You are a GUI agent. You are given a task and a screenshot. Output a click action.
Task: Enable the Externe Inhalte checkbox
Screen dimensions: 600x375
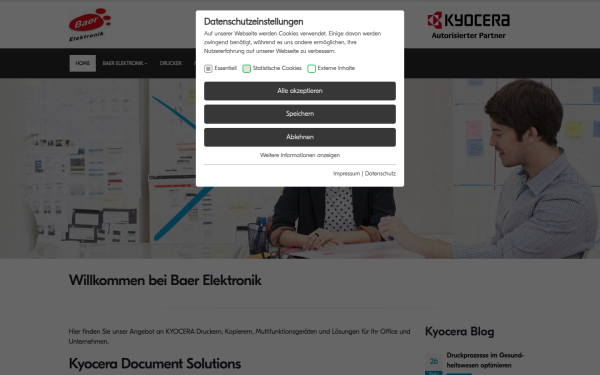pyautogui.click(x=311, y=68)
